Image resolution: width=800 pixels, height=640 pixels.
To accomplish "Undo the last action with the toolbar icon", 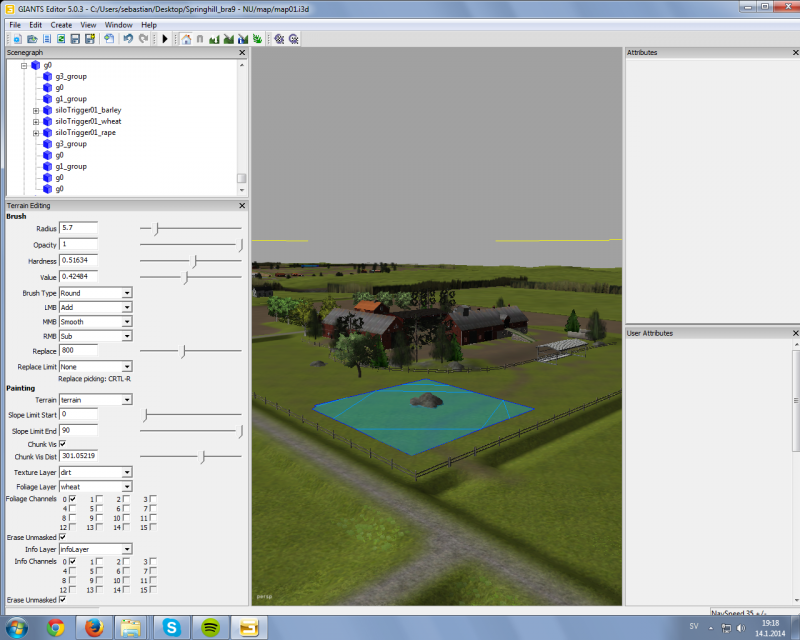I will 128,39.
